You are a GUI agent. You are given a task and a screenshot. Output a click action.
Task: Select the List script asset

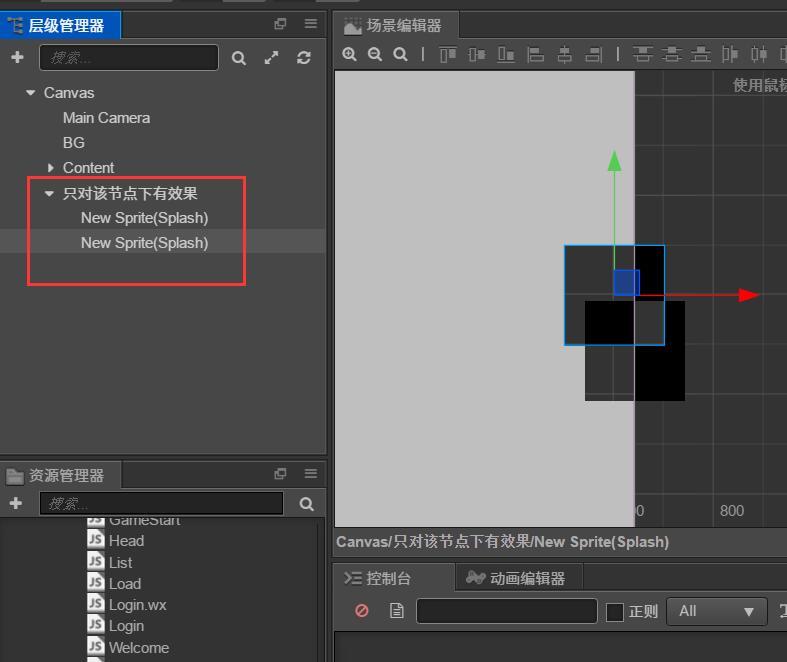coord(120,563)
